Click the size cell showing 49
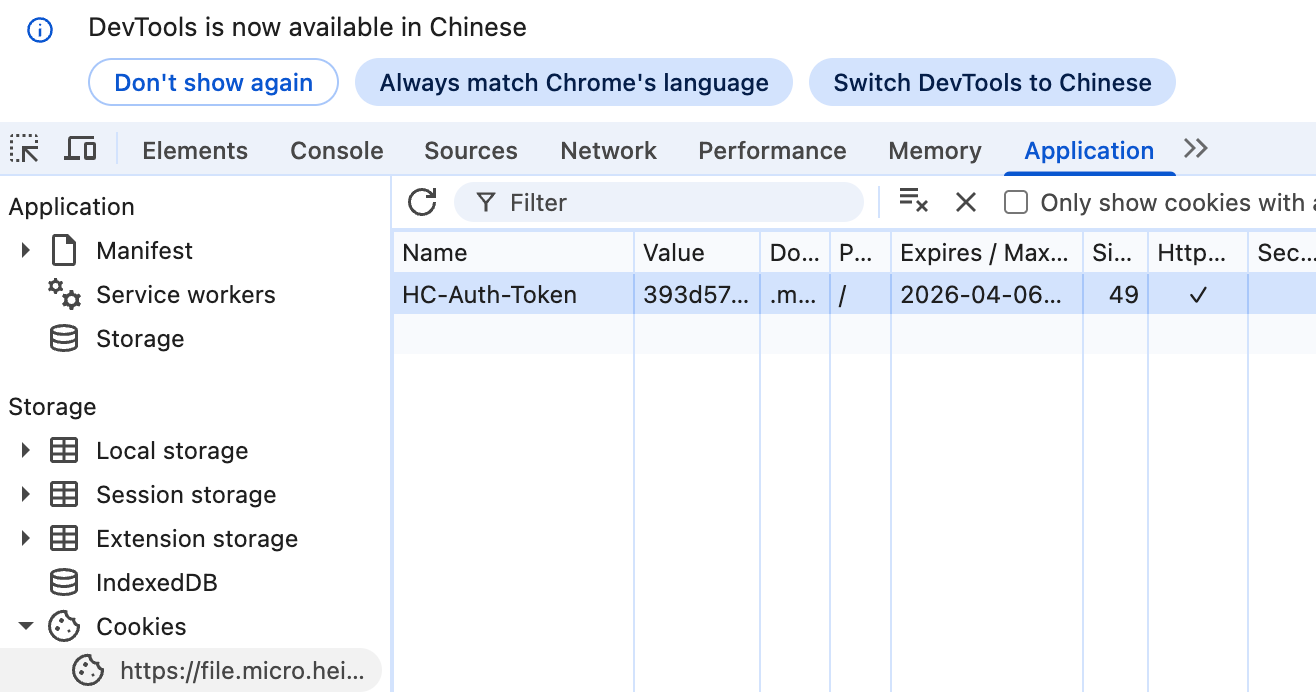 click(x=1115, y=294)
